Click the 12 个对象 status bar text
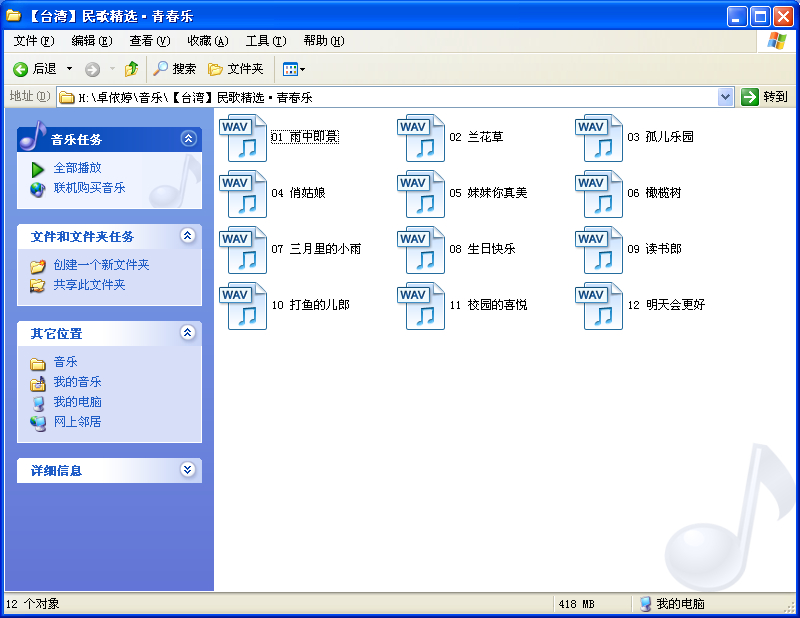Screen dimensions: 800x618 pos(33,604)
